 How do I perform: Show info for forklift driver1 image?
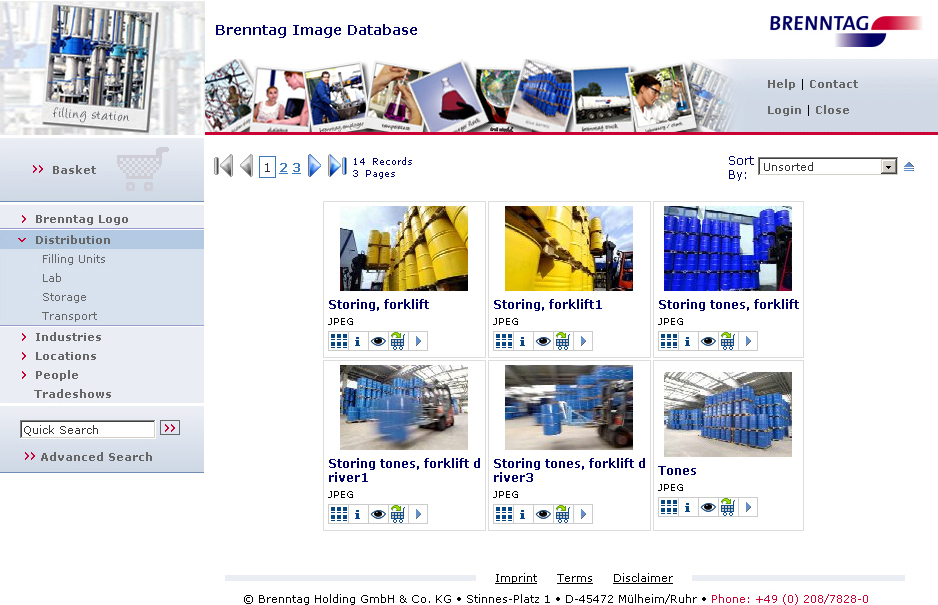(x=358, y=514)
